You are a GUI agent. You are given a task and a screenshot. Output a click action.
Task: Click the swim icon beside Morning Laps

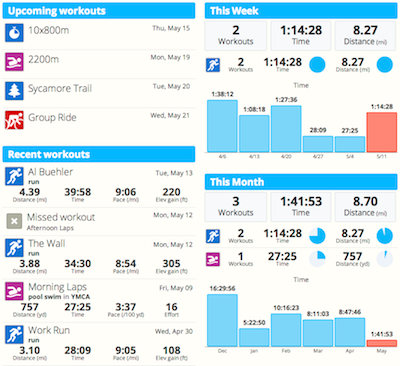[14, 291]
